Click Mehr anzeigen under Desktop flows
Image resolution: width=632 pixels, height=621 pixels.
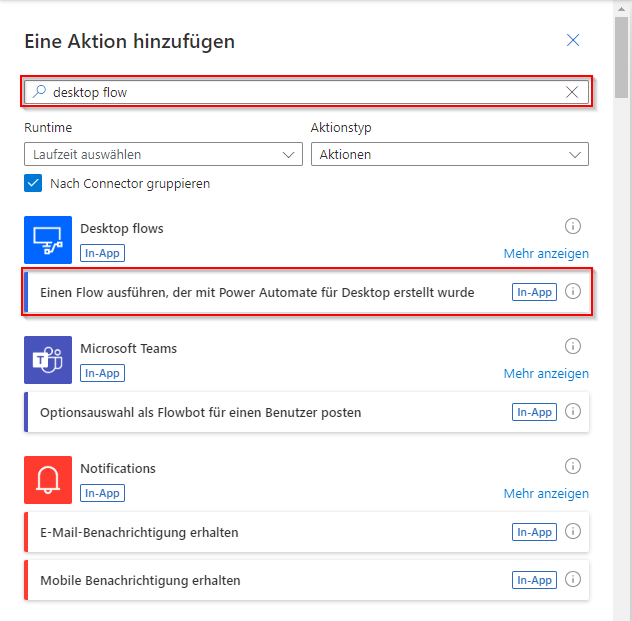(x=546, y=253)
